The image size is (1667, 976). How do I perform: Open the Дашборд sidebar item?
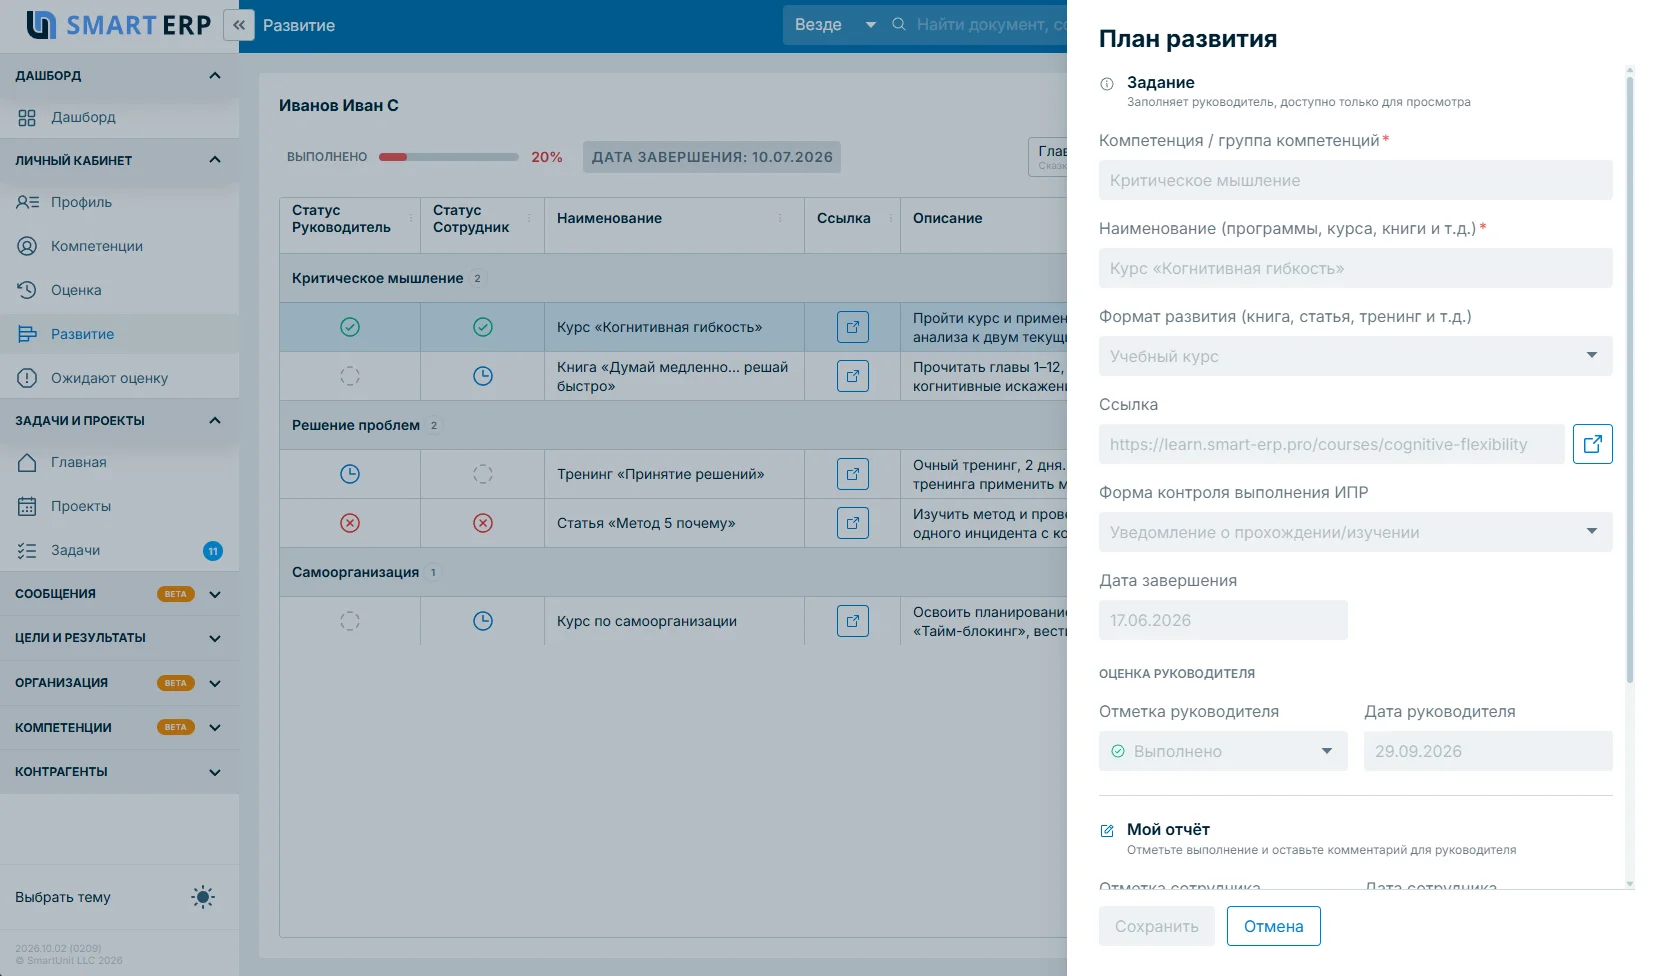(119, 117)
